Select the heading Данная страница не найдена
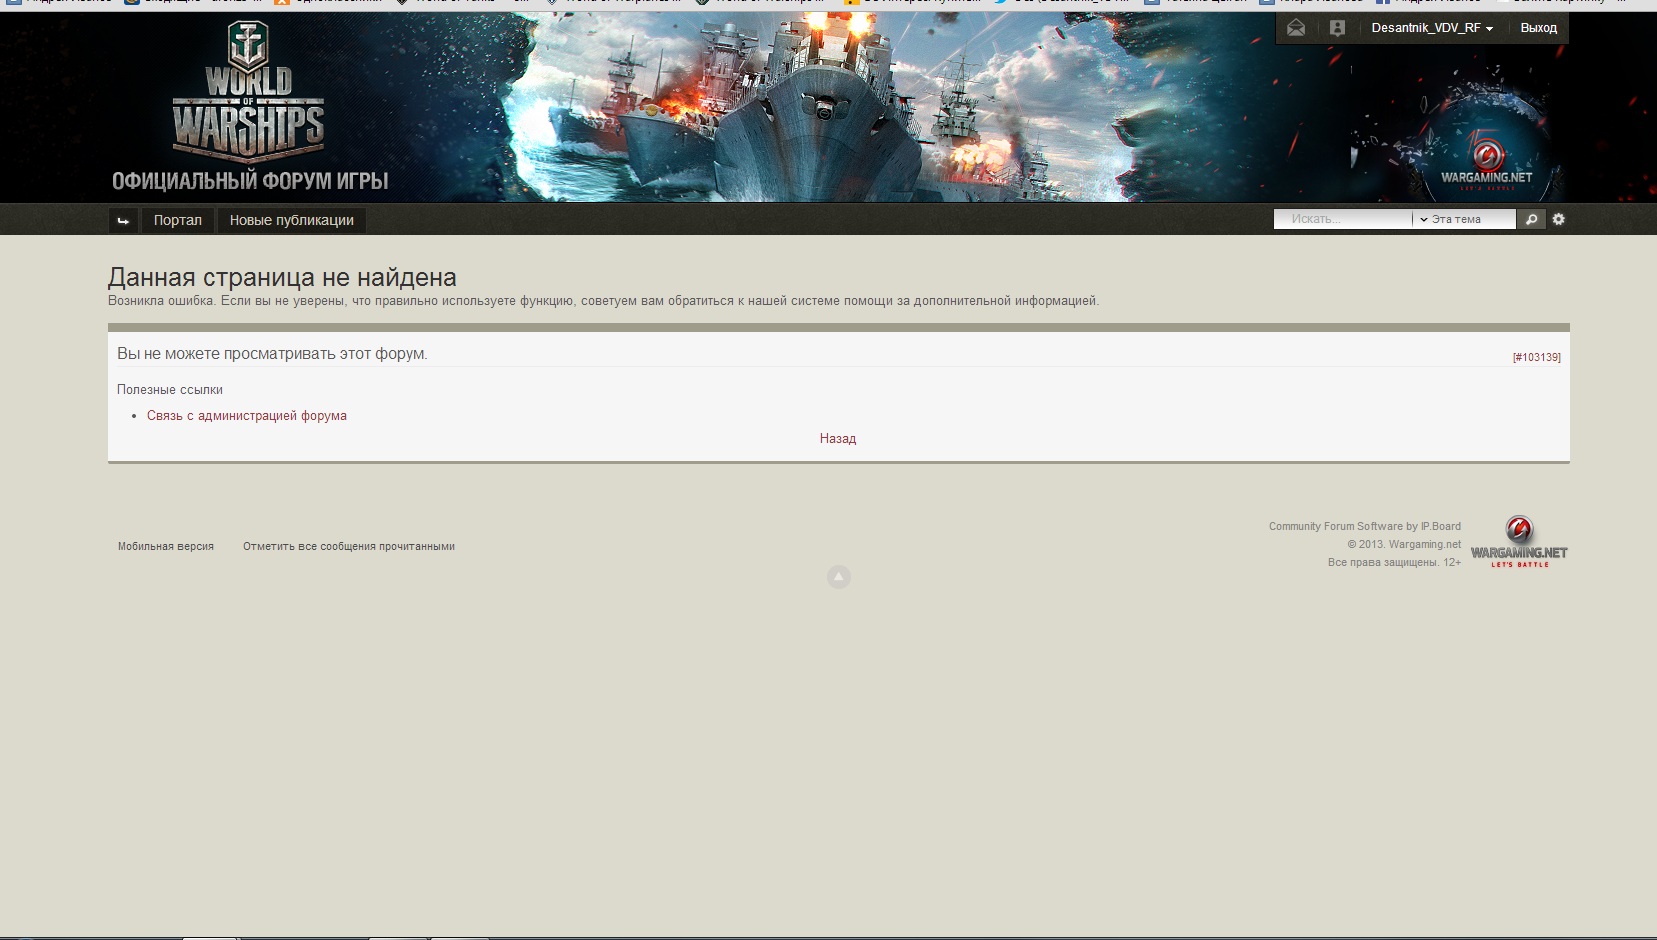1657x940 pixels. [x=282, y=277]
